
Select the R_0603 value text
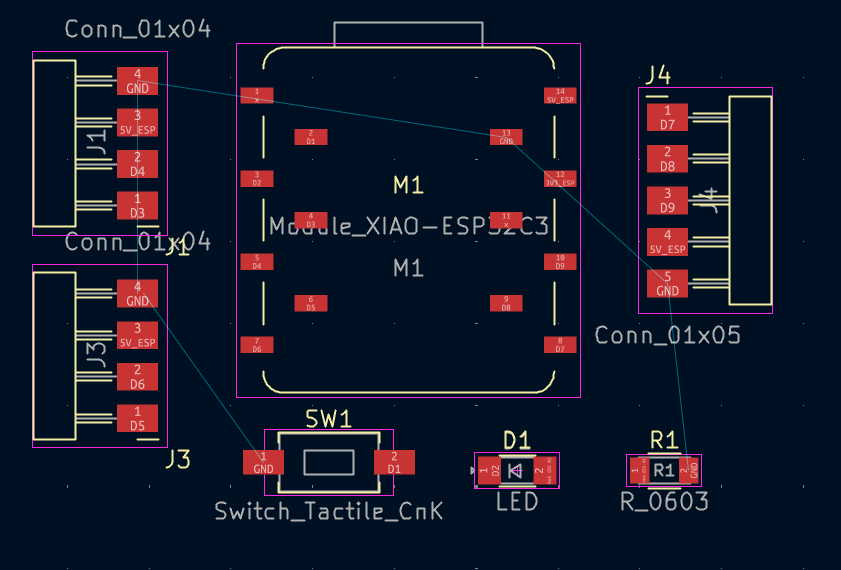click(664, 502)
